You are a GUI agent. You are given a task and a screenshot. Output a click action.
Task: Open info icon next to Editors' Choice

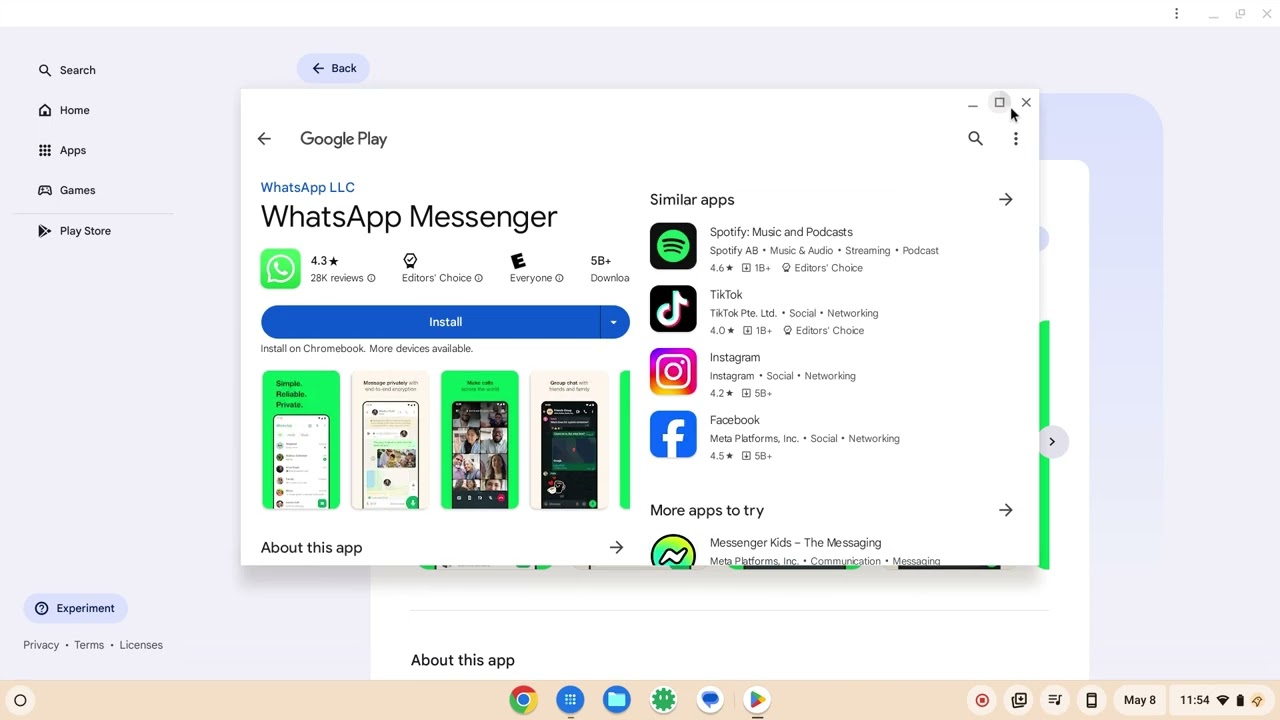click(478, 278)
